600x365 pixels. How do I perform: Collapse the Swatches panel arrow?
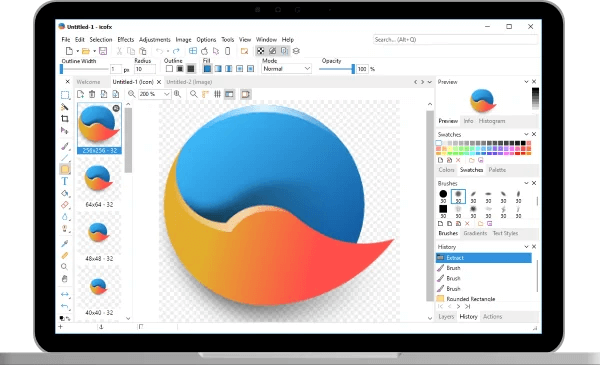pyautogui.click(x=526, y=134)
